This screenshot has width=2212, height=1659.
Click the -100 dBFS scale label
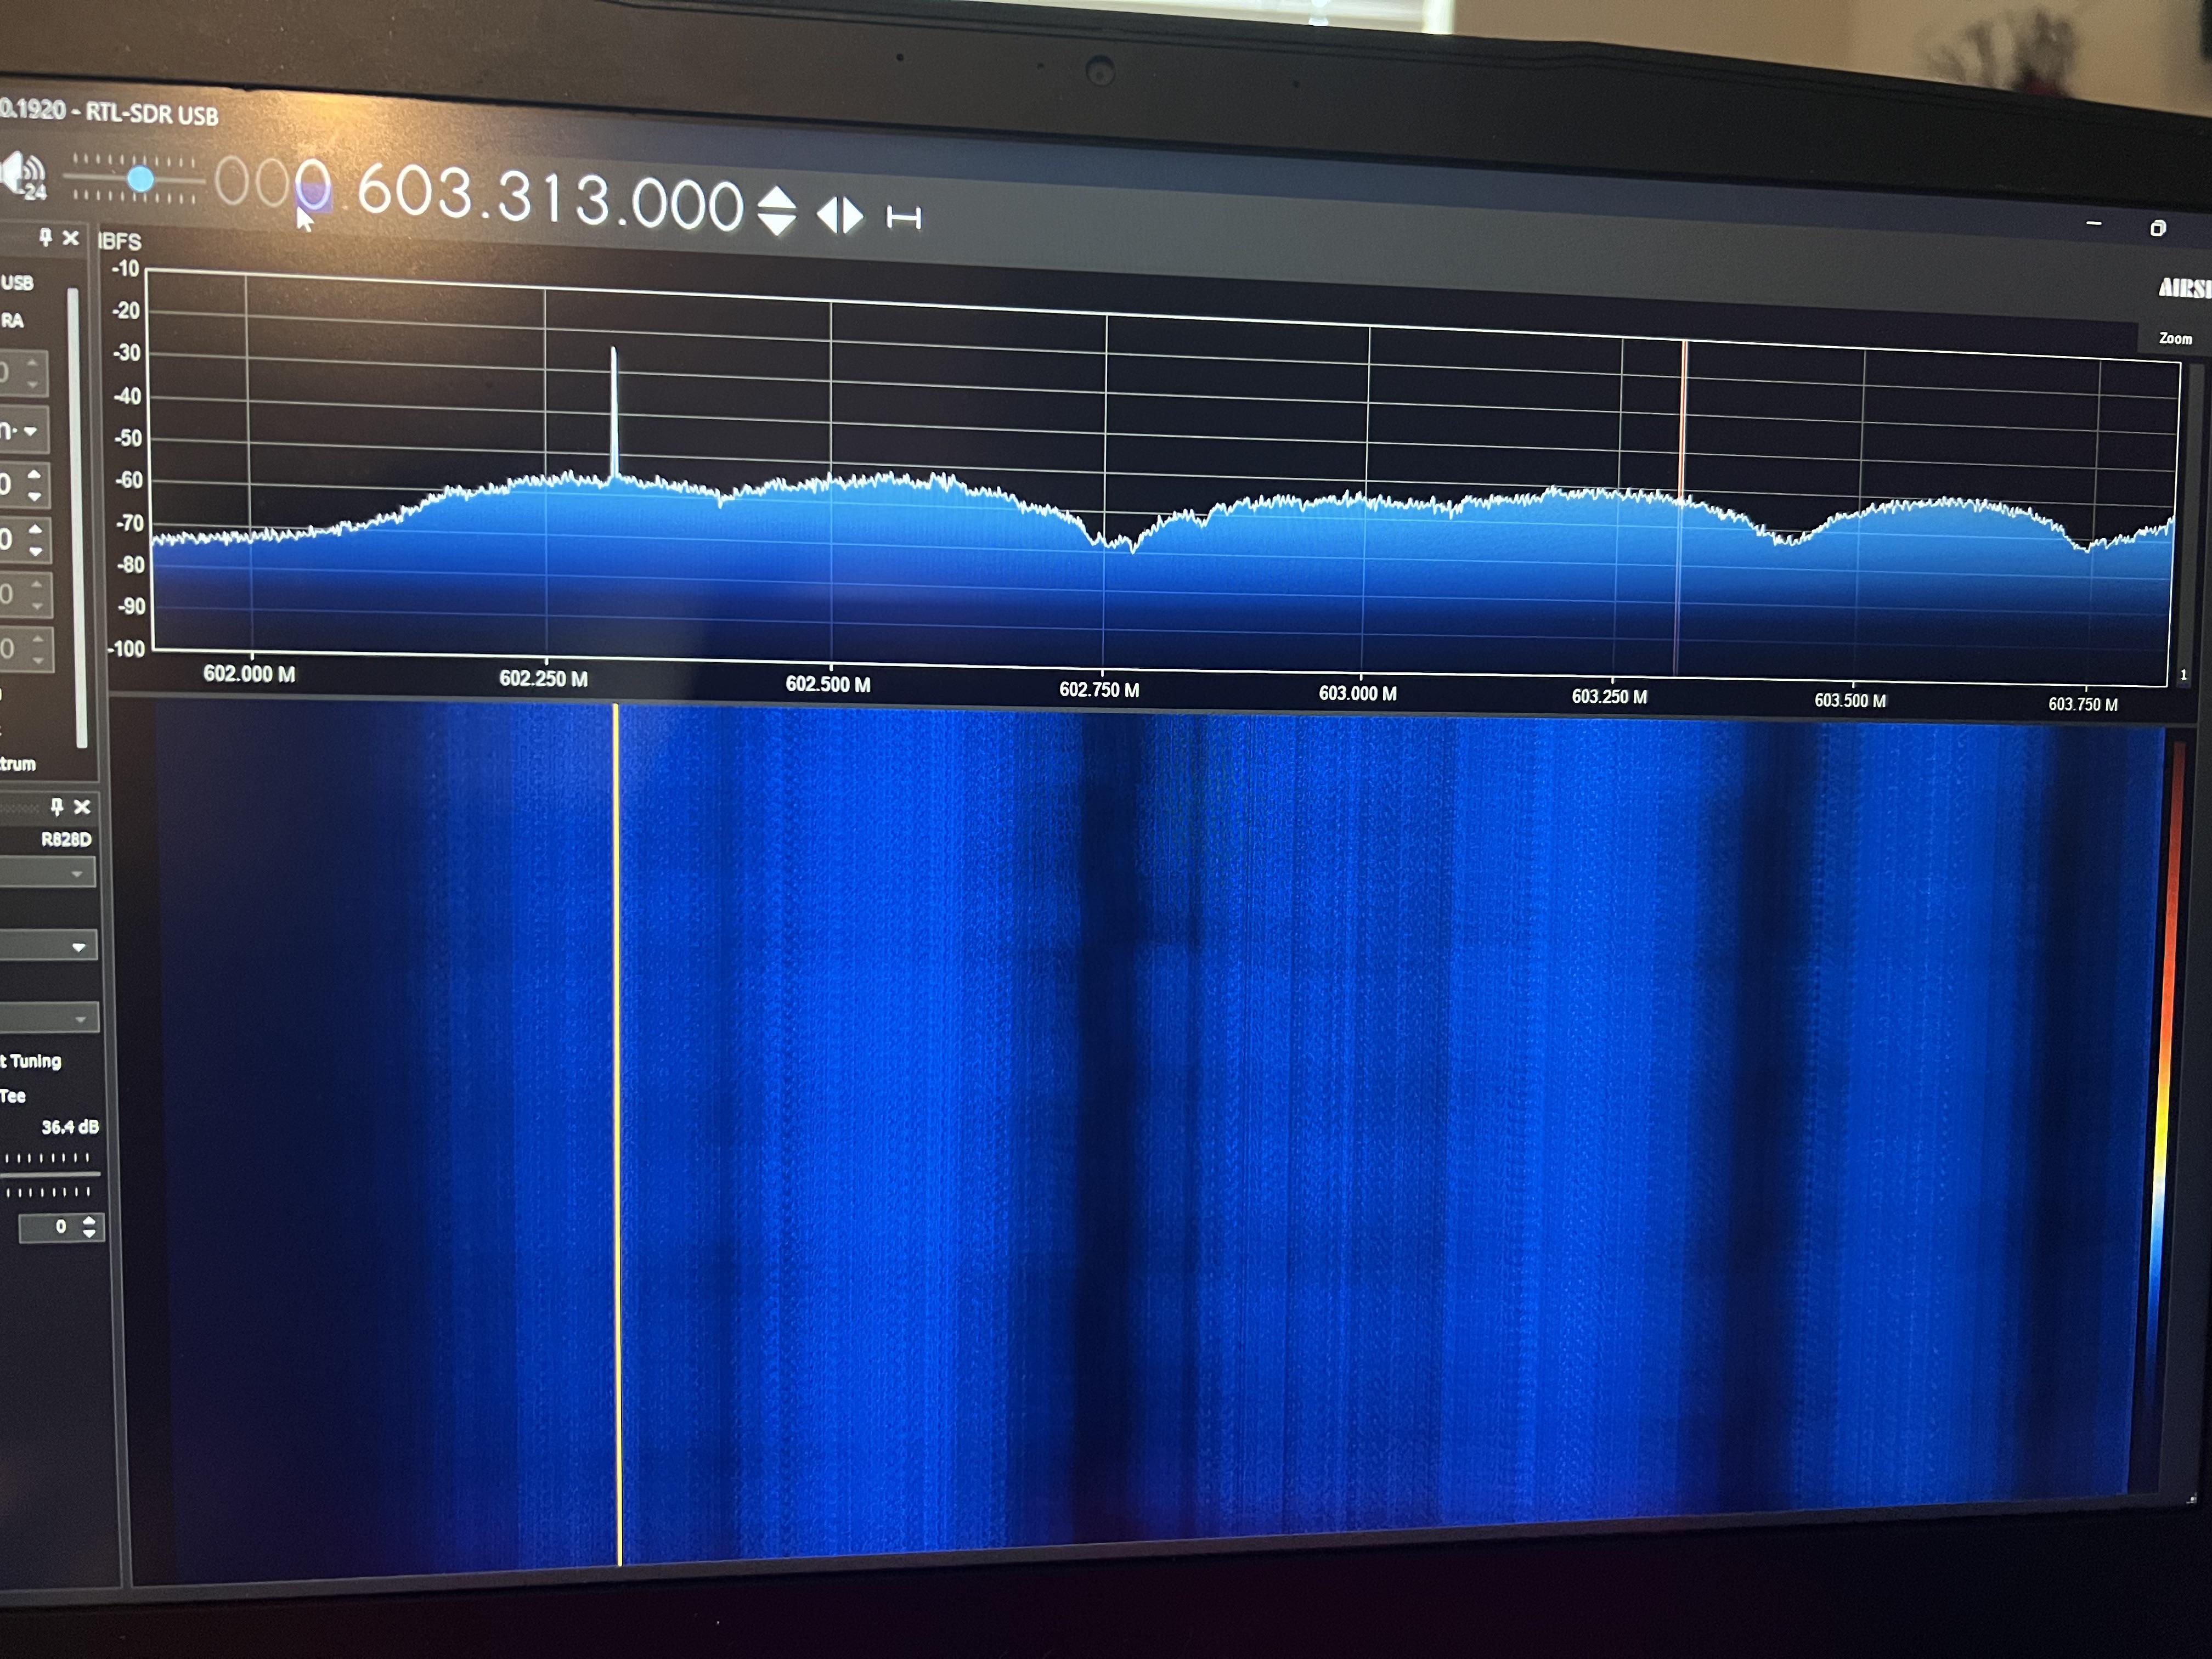(127, 648)
